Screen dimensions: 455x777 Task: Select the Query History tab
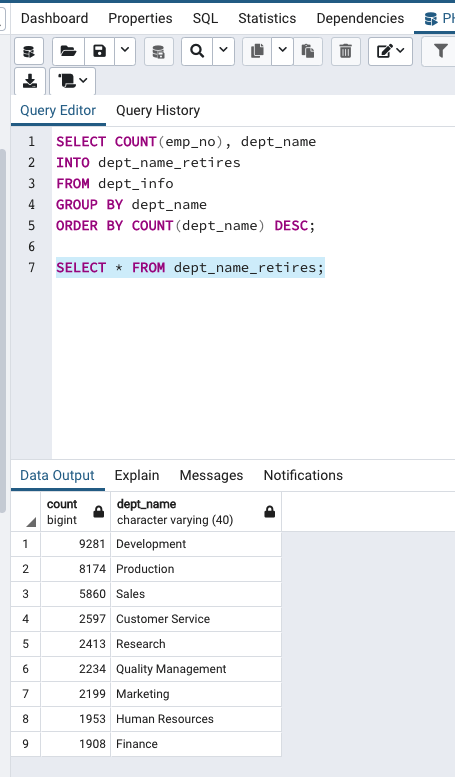[x=158, y=111]
